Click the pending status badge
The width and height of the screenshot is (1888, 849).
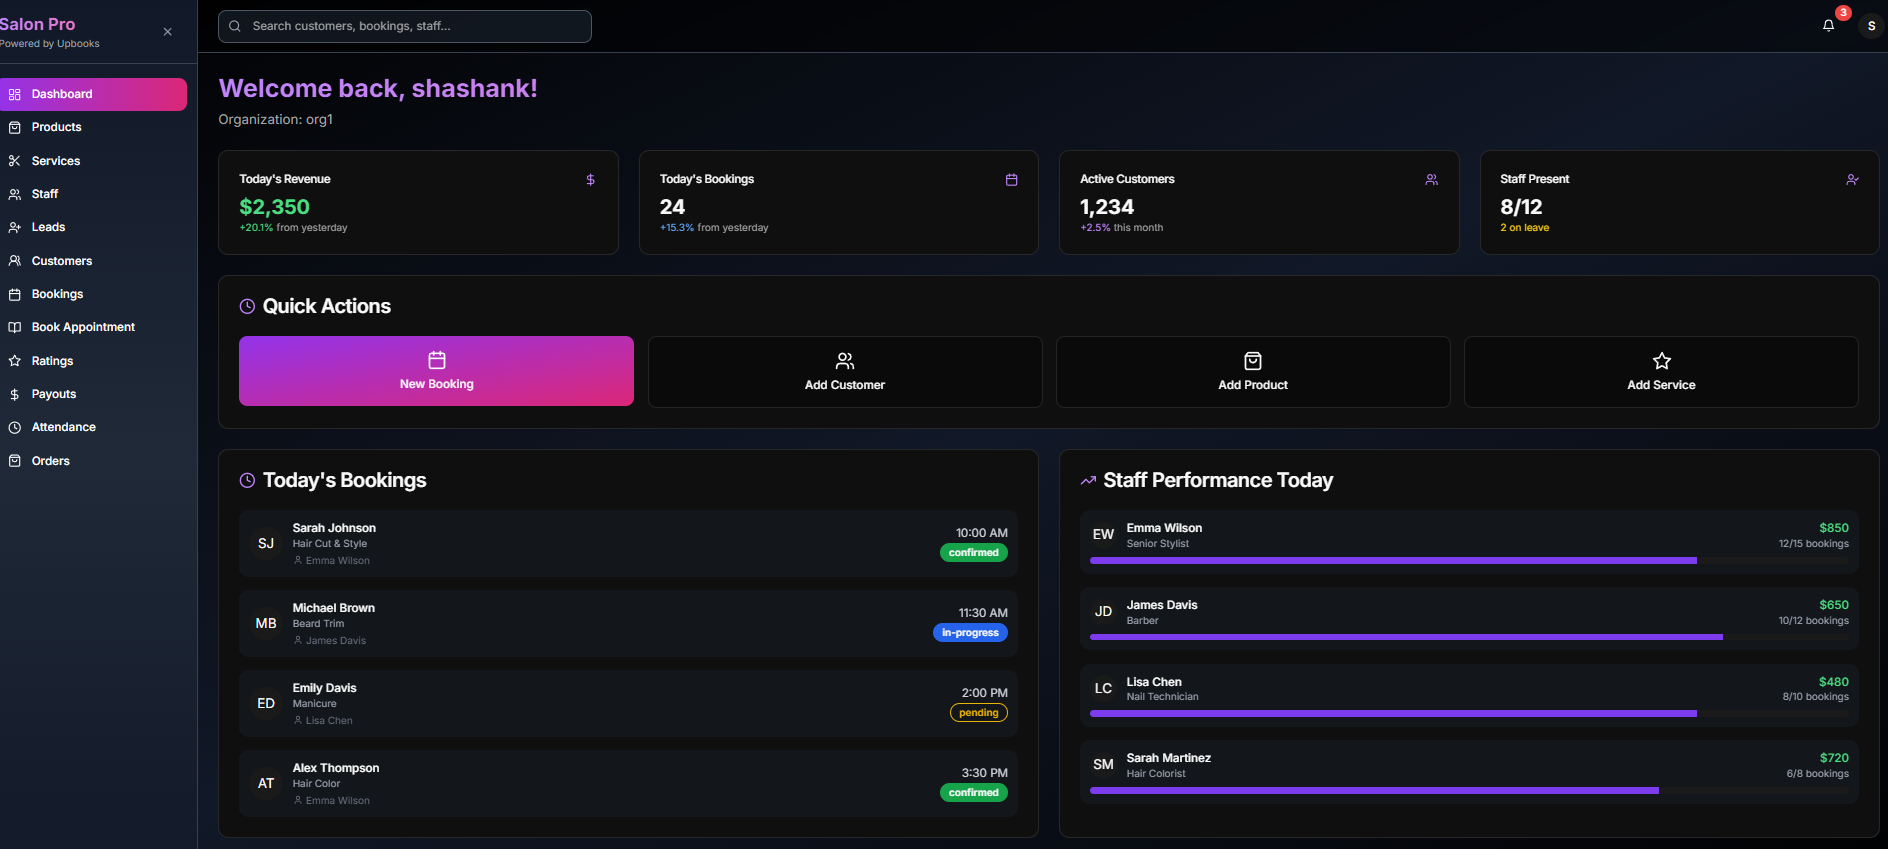pos(979,713)
